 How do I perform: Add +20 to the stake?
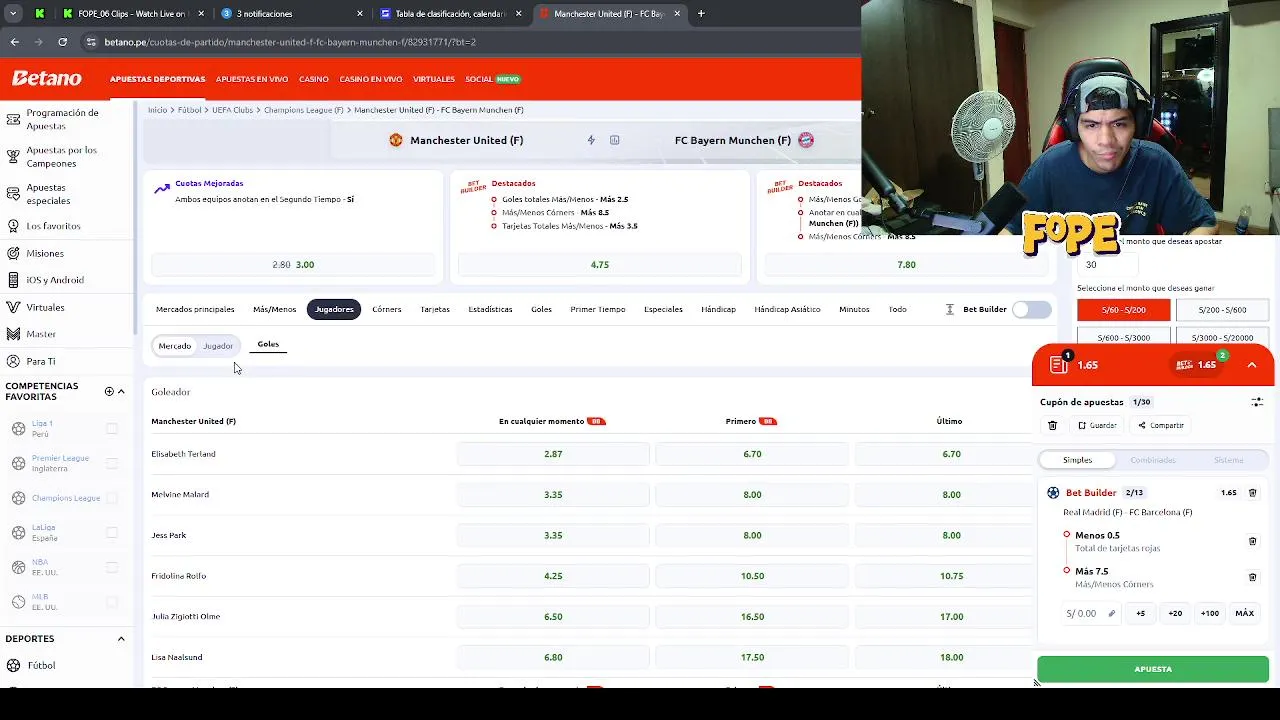[1175, 613]
